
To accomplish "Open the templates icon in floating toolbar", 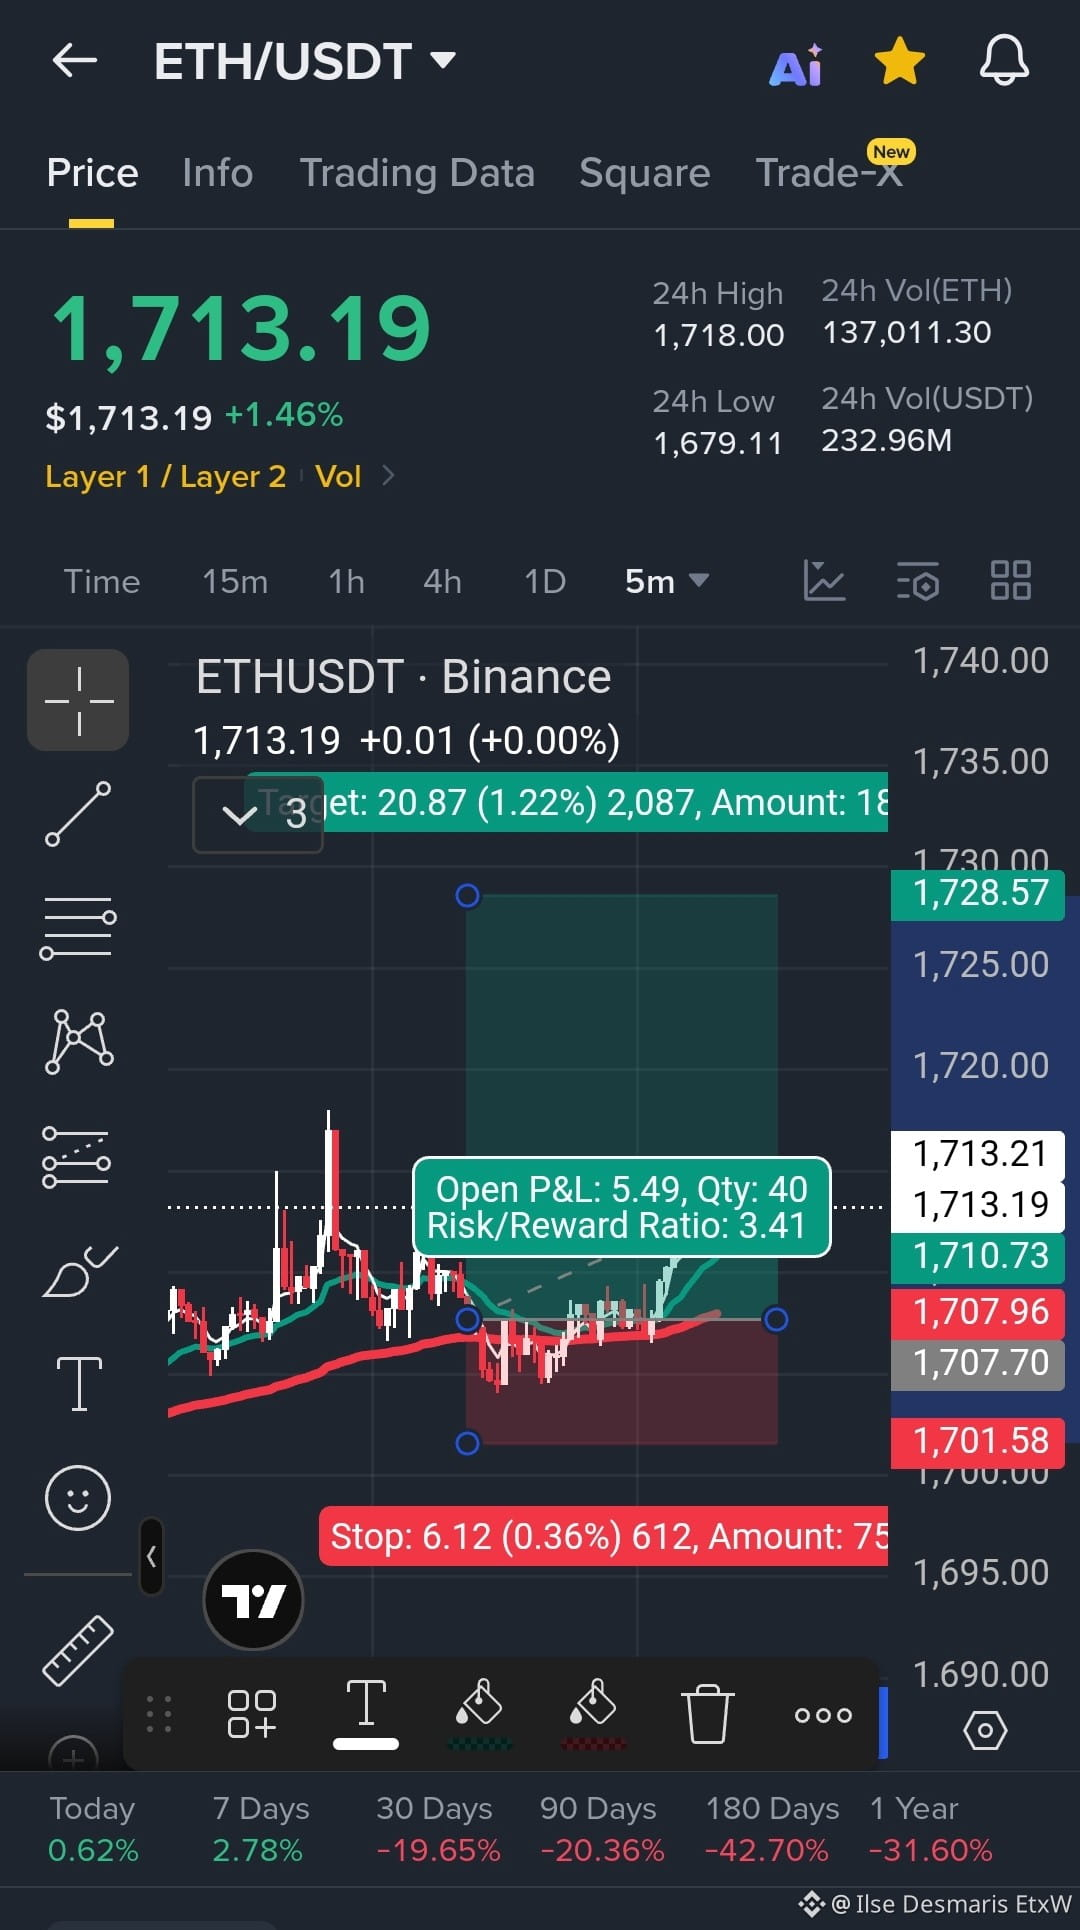I will (252, 1714).
